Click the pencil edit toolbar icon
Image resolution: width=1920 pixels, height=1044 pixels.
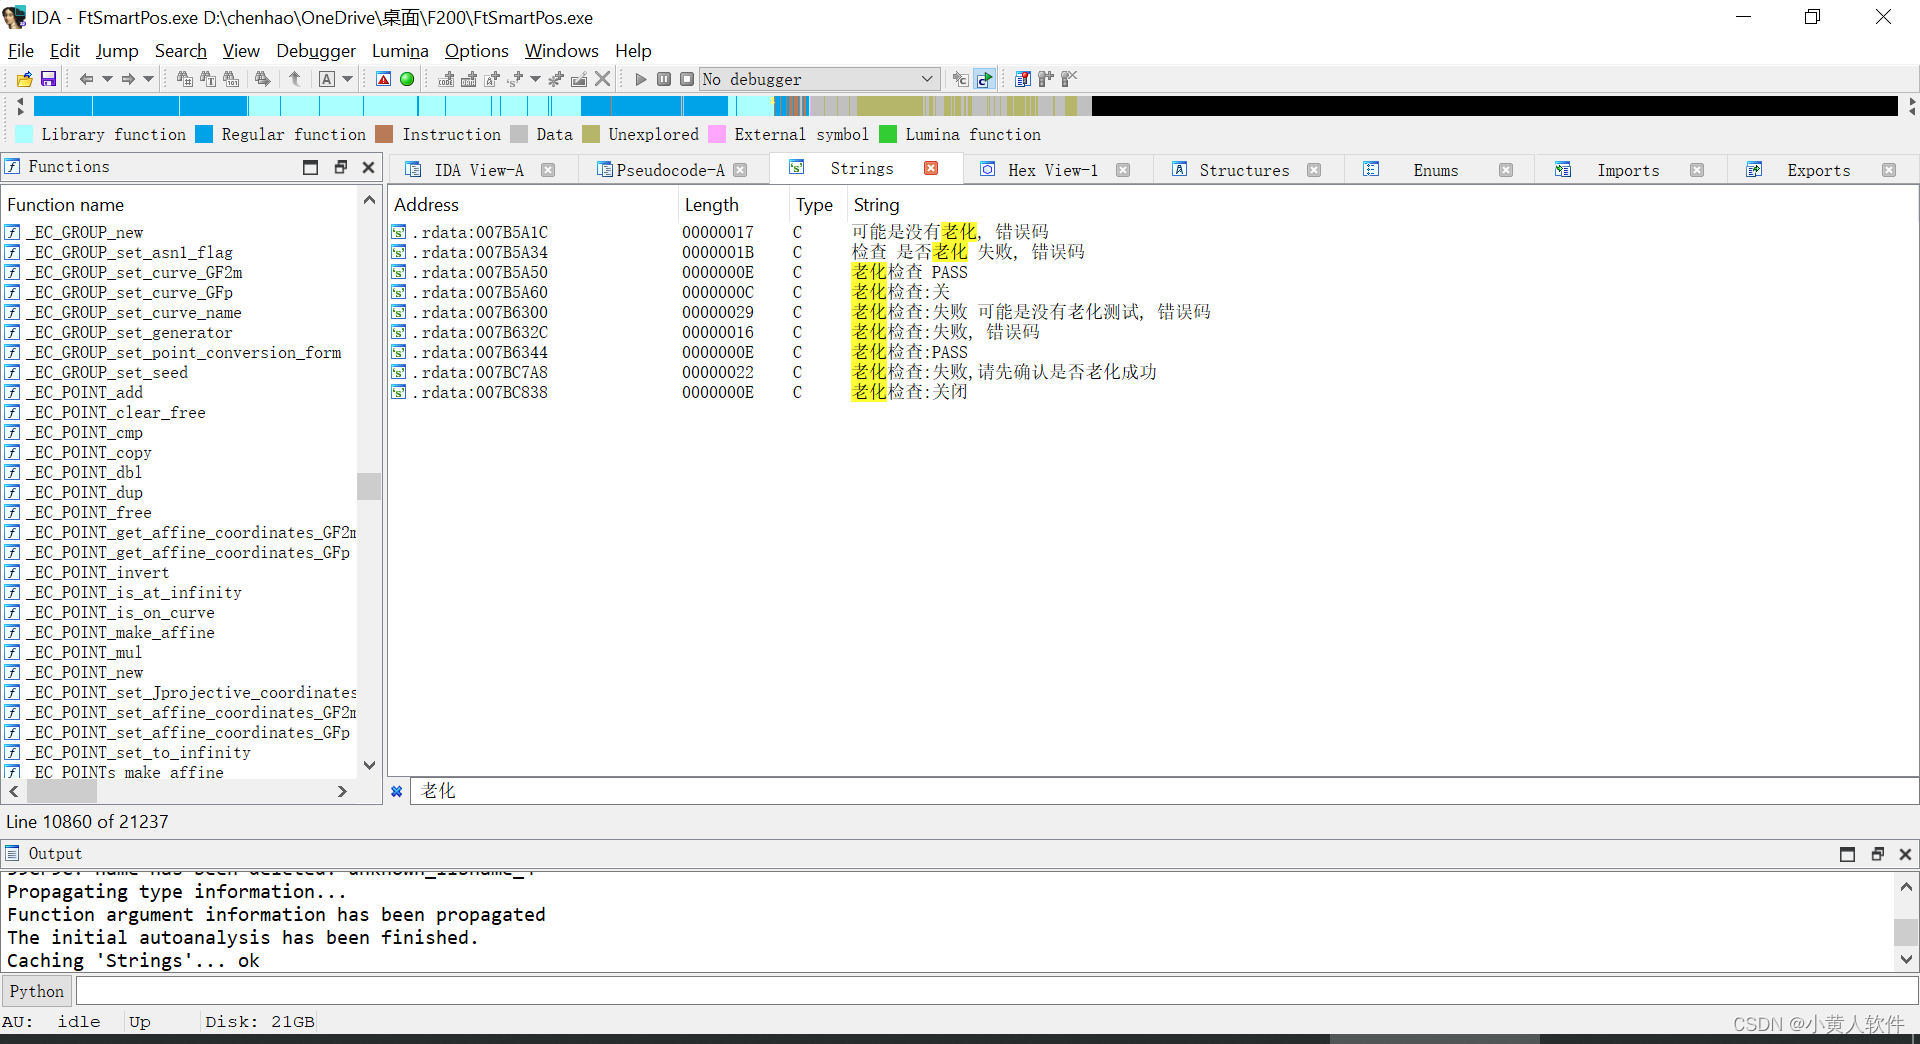(579, 79)
